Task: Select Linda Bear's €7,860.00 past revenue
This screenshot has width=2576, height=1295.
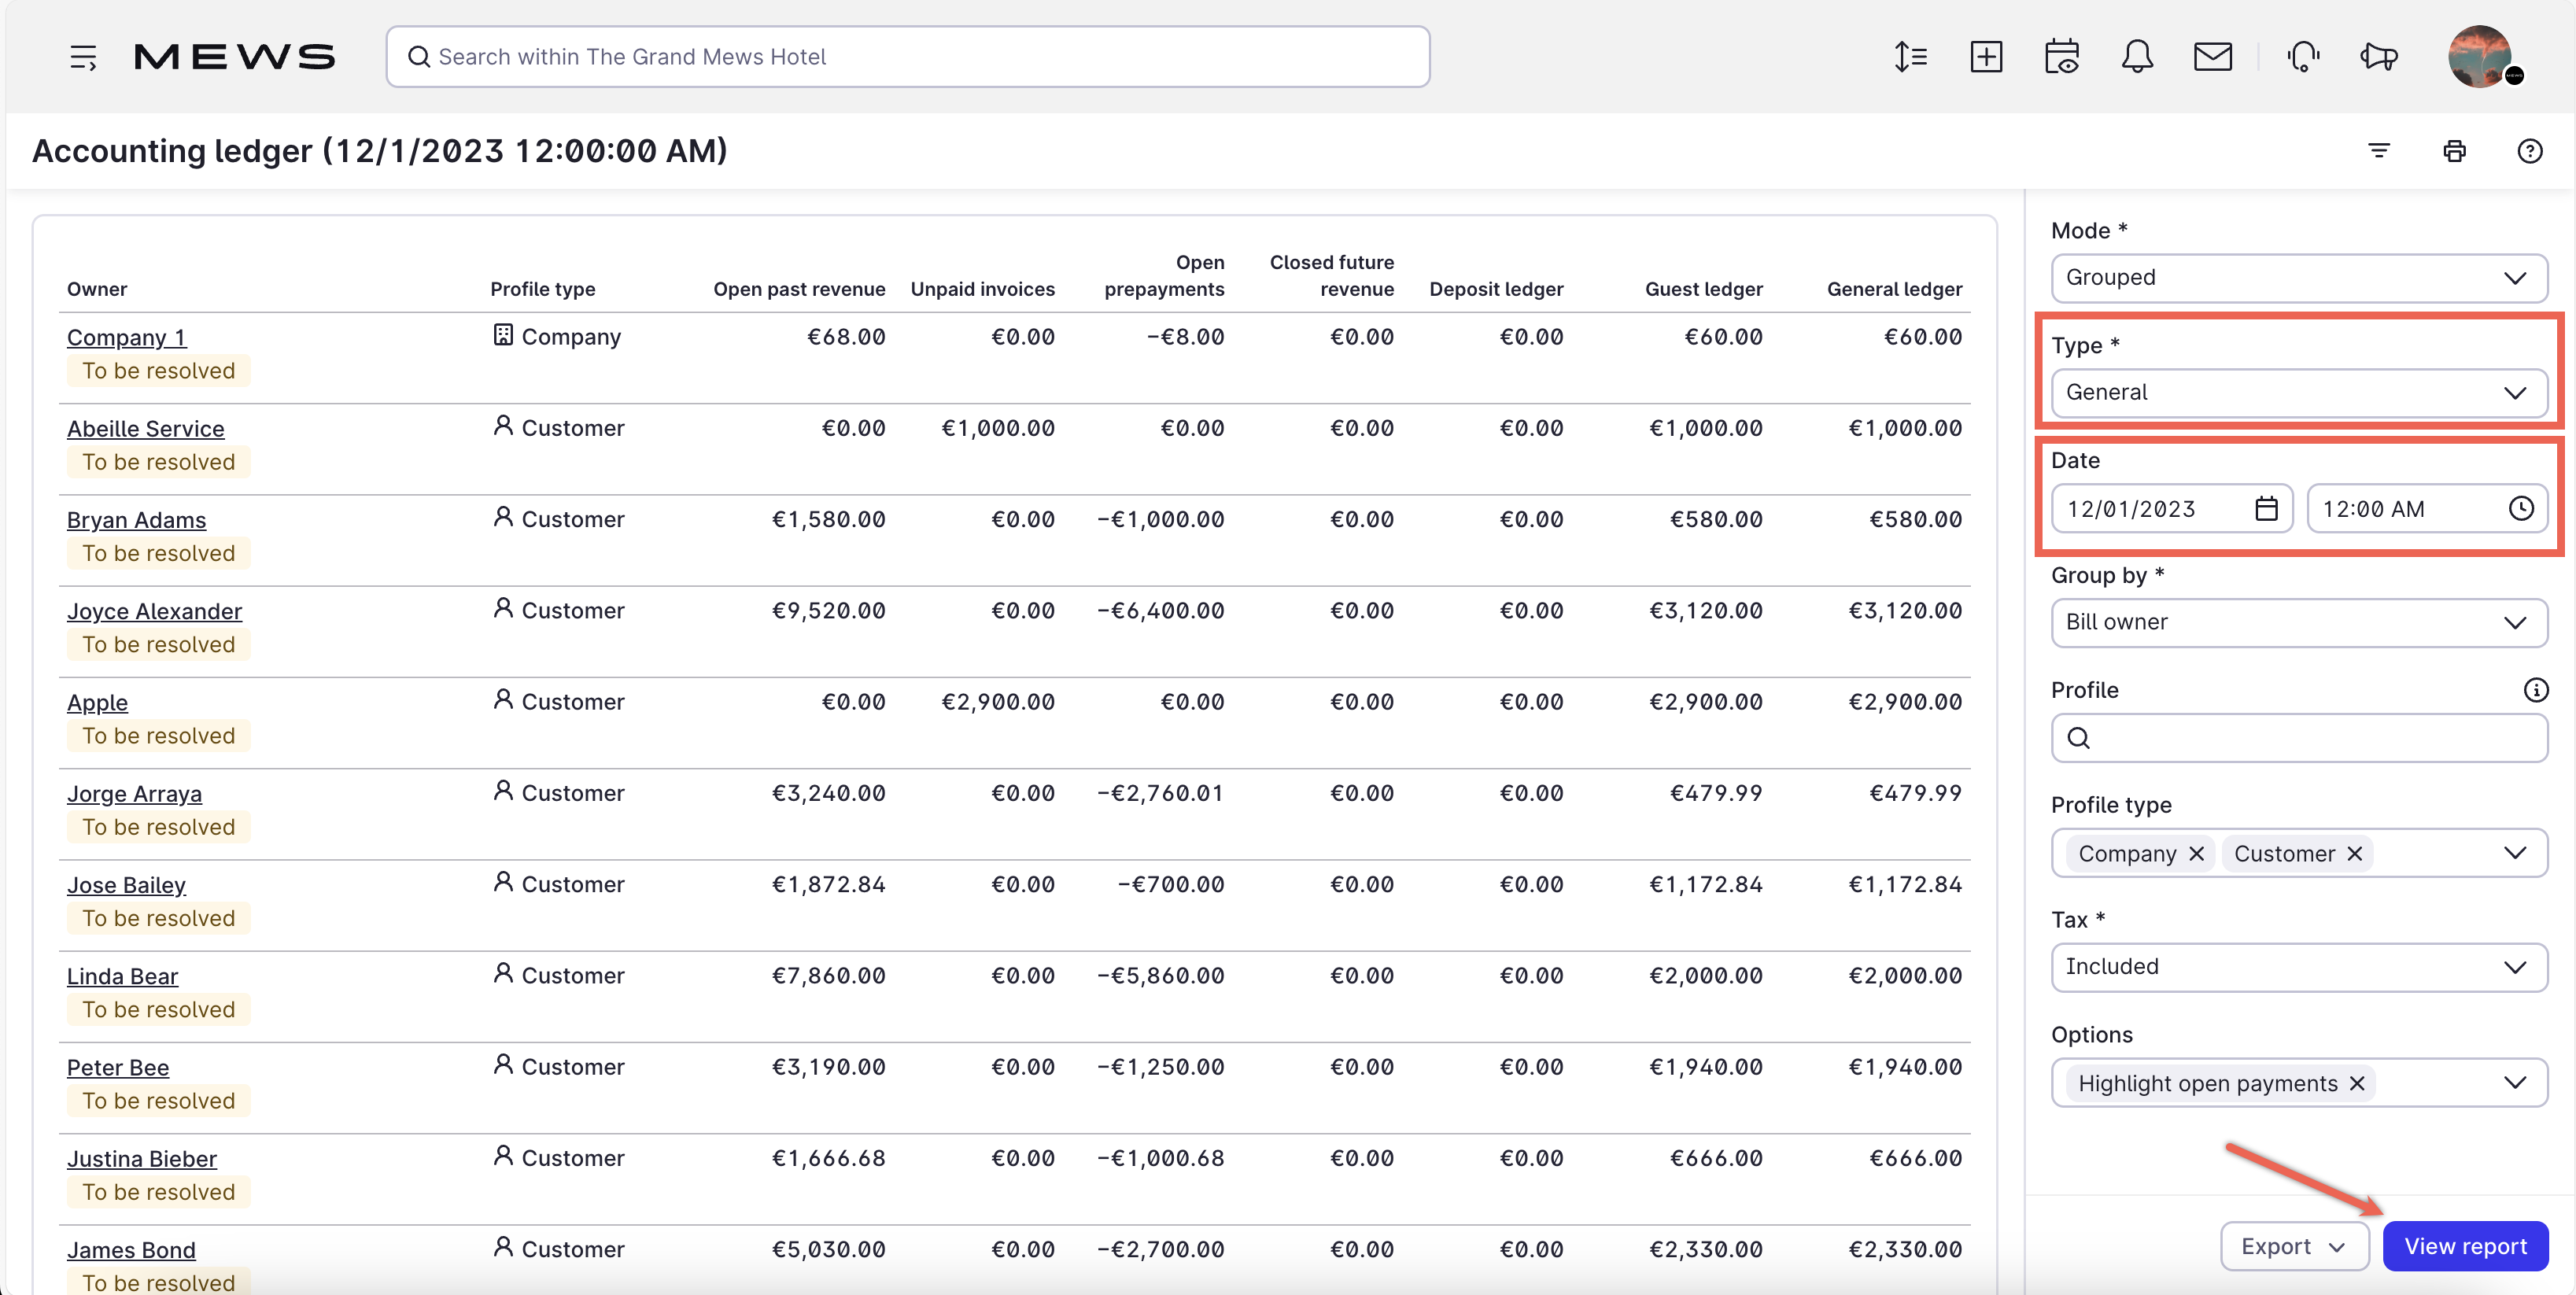Action: pos(828,976)
